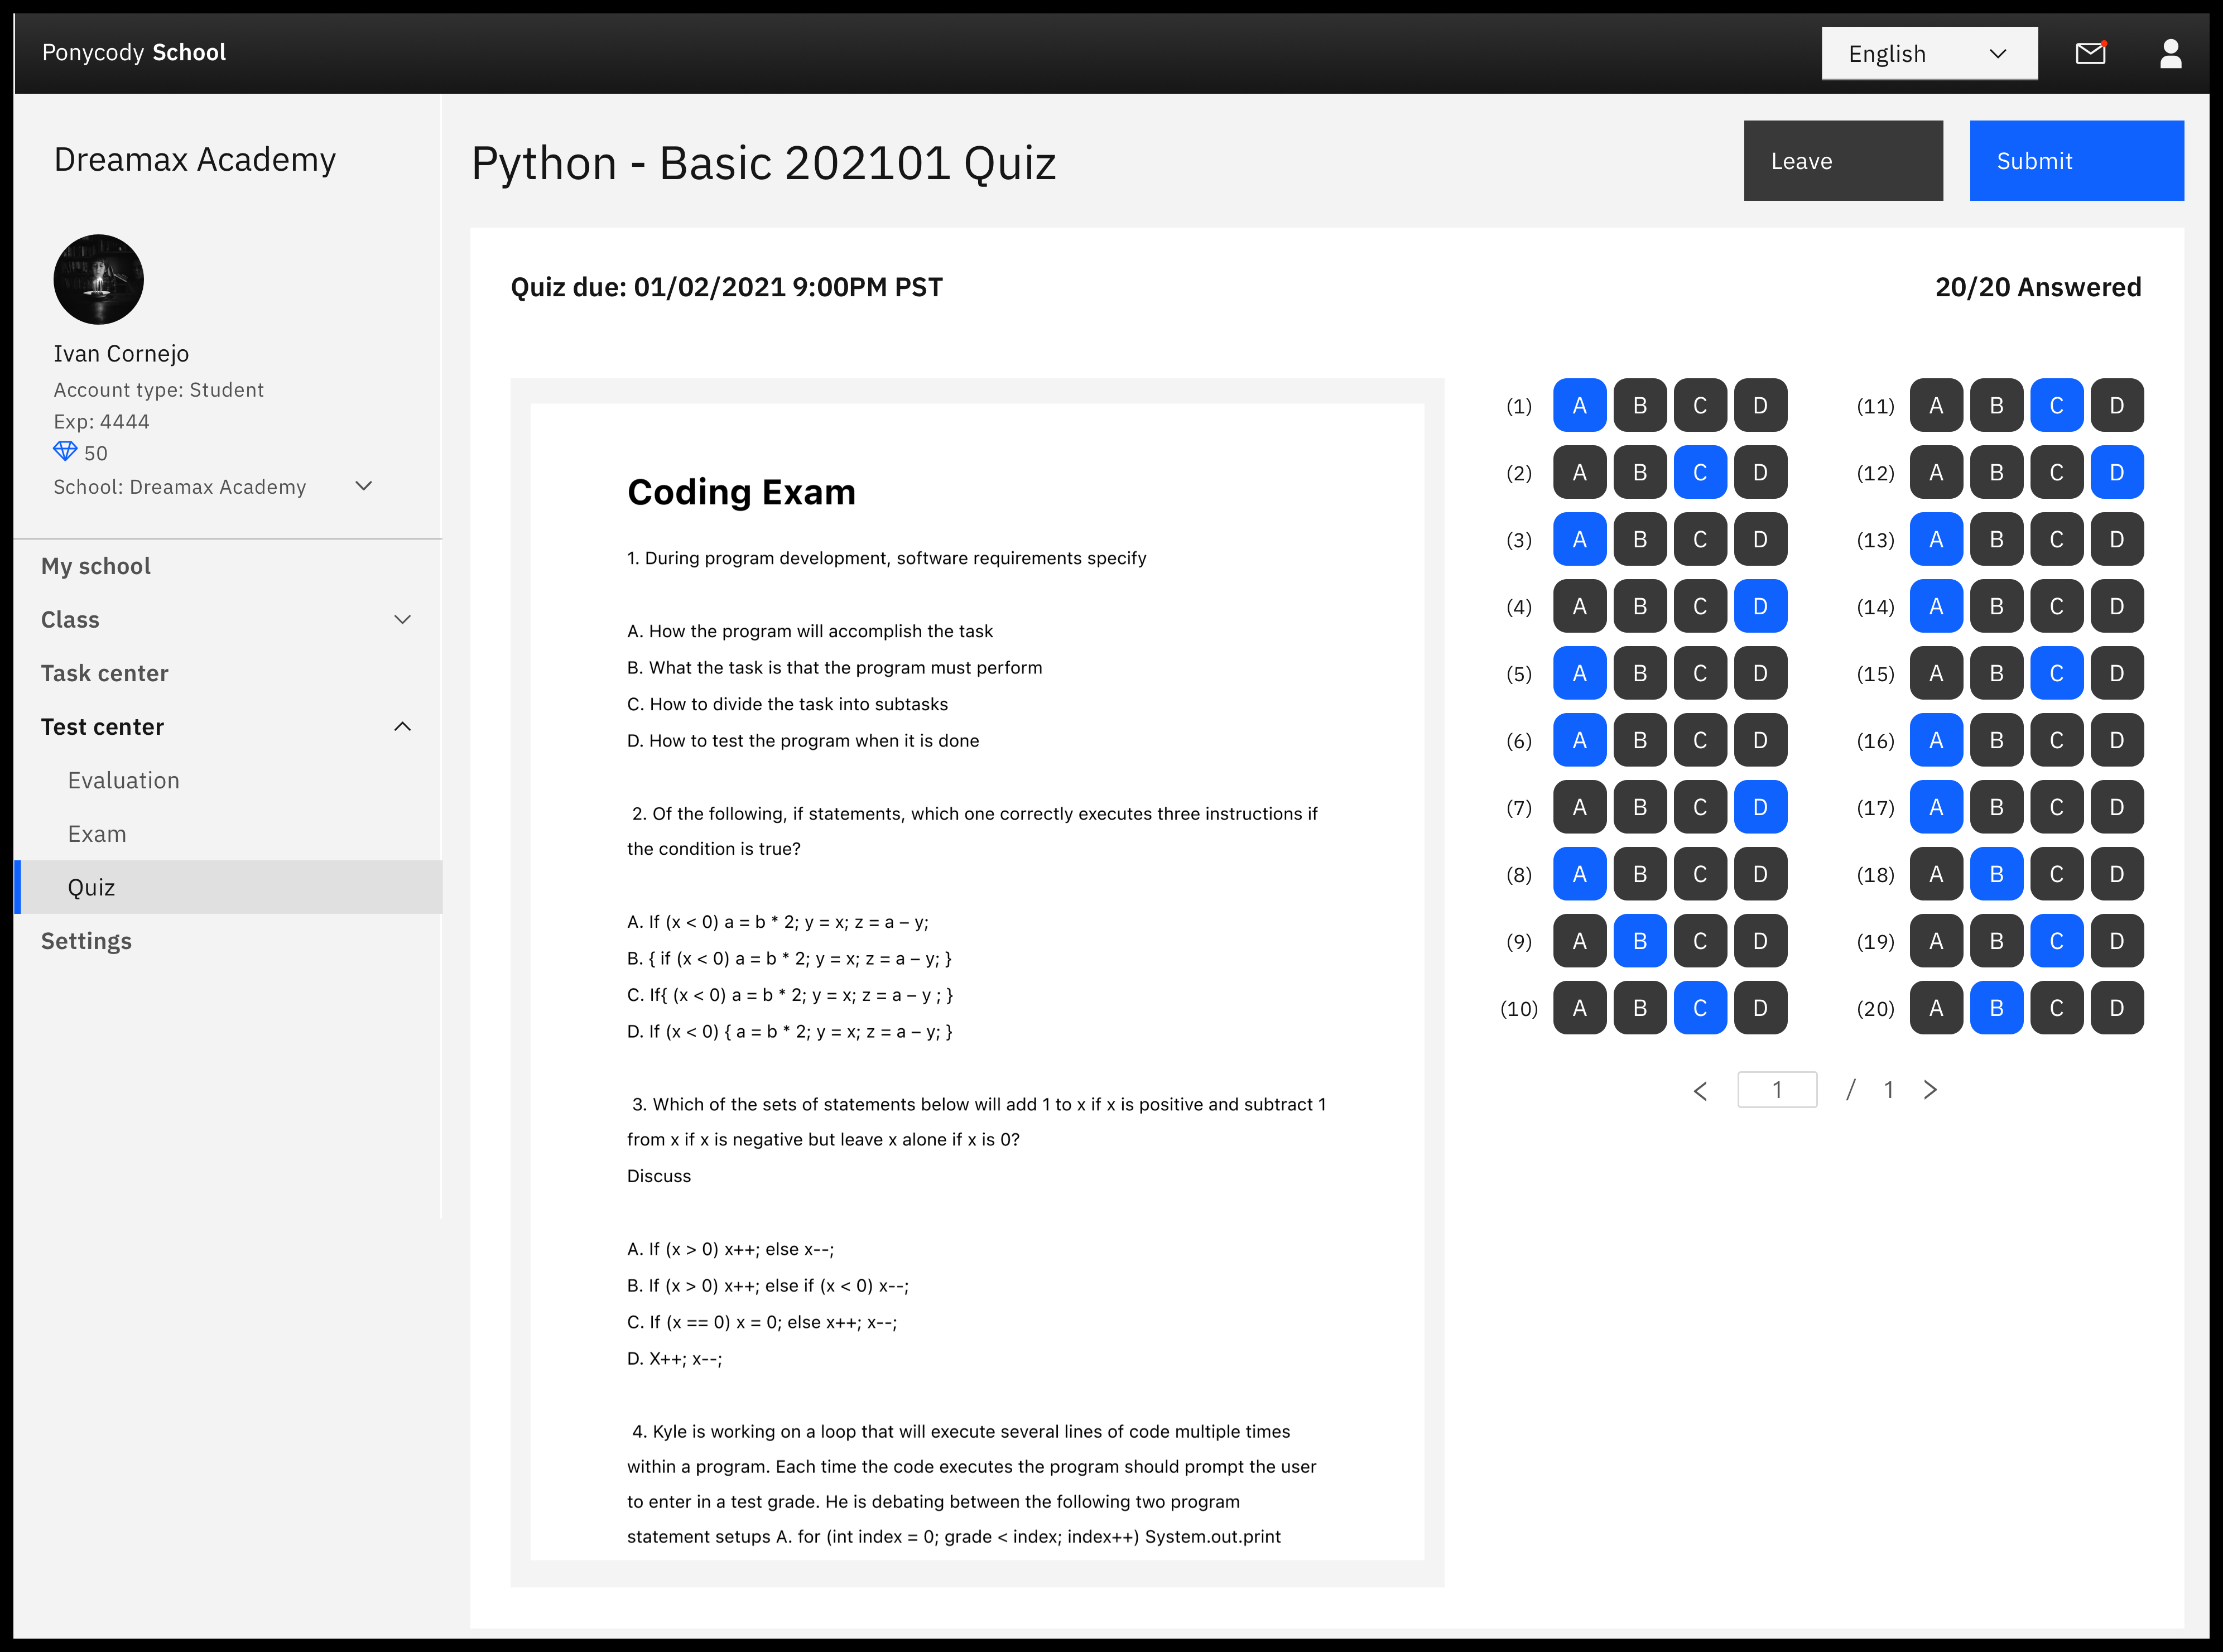Screen dimensions: 2223x1652
Task: Open Settings in the sidebar
Action: 87,941
